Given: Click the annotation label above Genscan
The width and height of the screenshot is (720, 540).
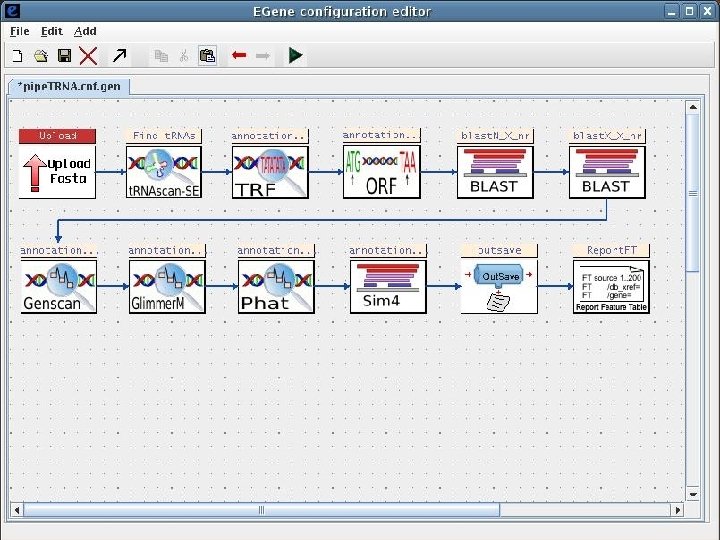Looking at the screenshot, I should click(x=59, y=251).
